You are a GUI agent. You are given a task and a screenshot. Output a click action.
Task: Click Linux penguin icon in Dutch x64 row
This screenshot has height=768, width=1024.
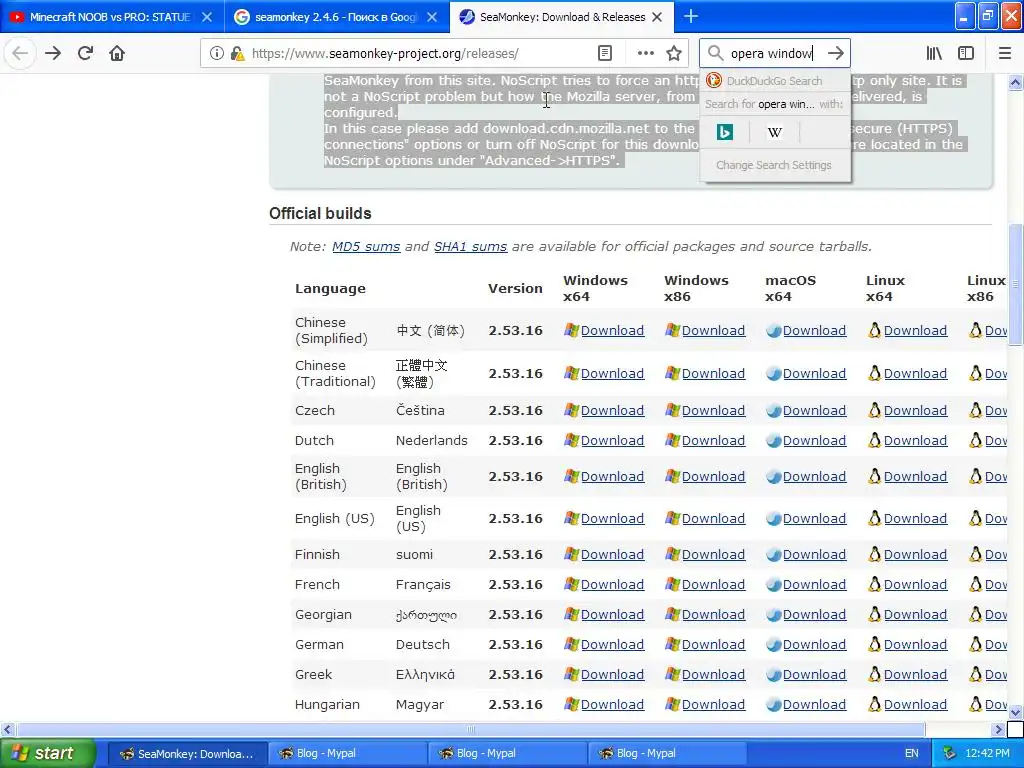[874, 441]
